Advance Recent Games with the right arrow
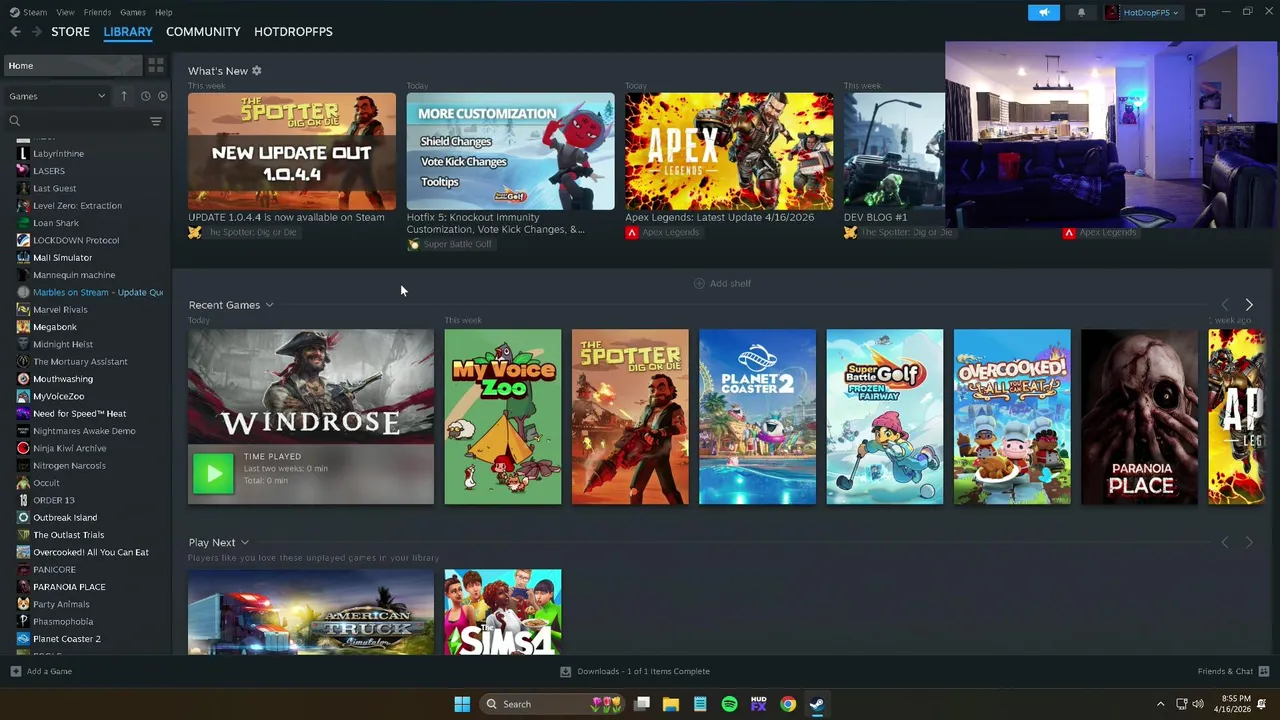Screen dimensions: 1280x720 (x=1249, y=304)
